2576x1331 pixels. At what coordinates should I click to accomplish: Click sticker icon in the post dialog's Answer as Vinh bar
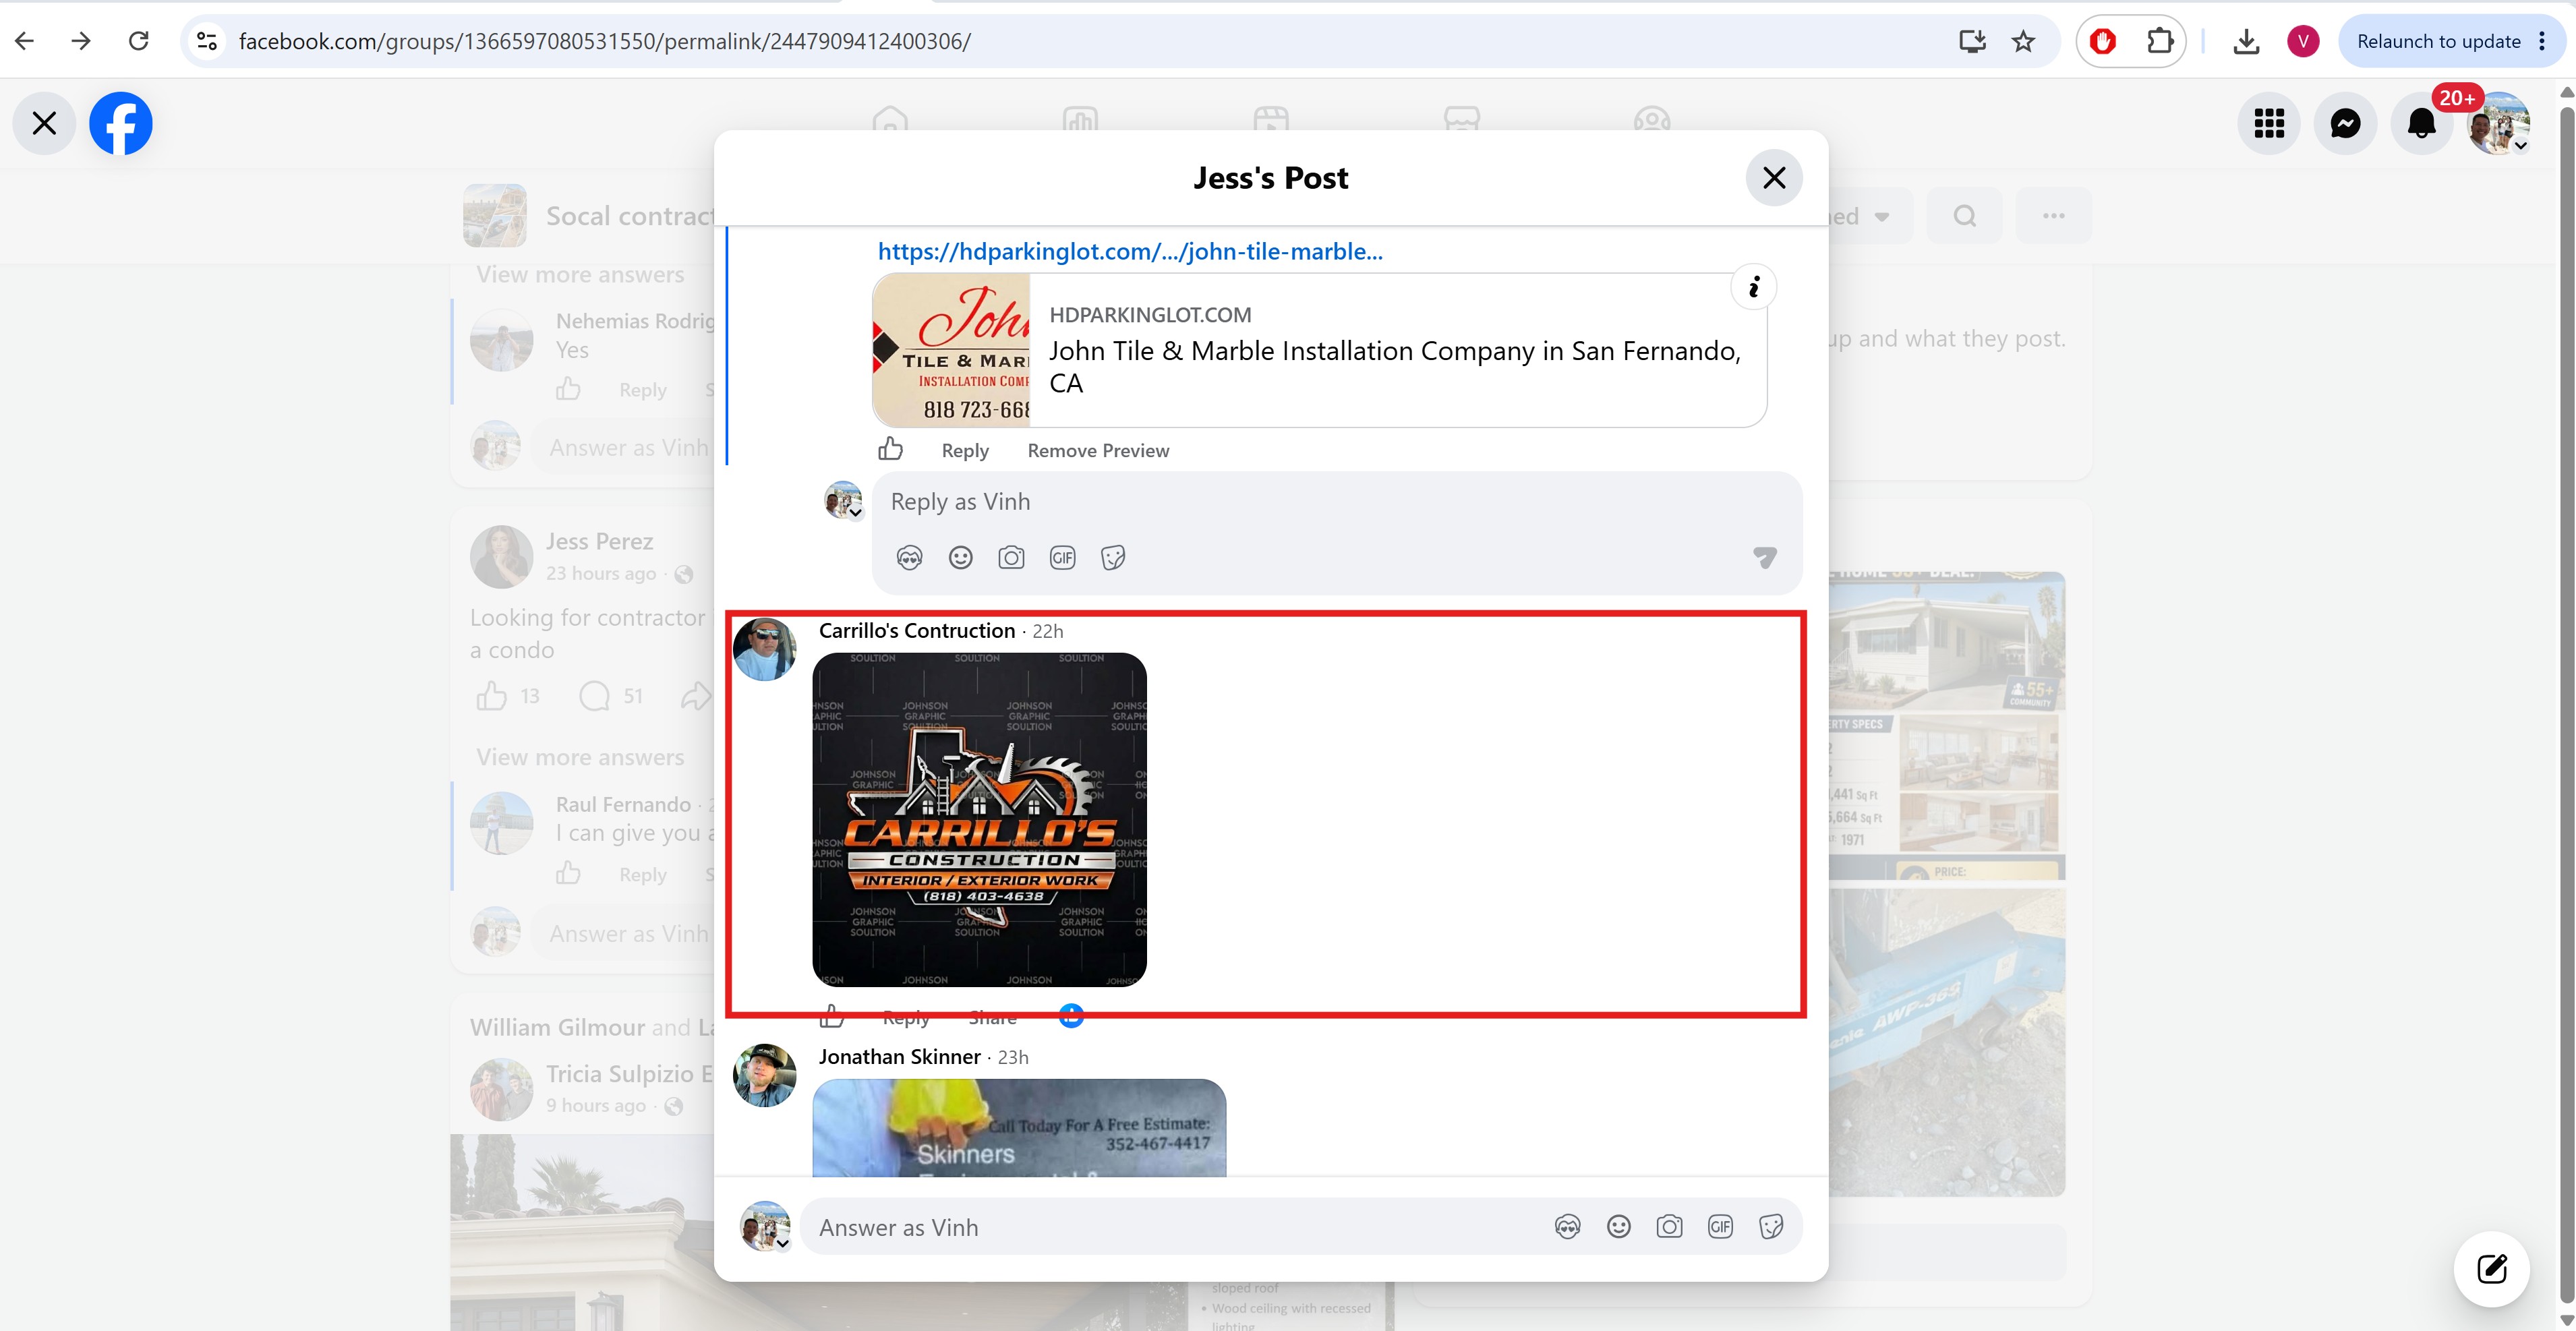tap(1771, 1227)
